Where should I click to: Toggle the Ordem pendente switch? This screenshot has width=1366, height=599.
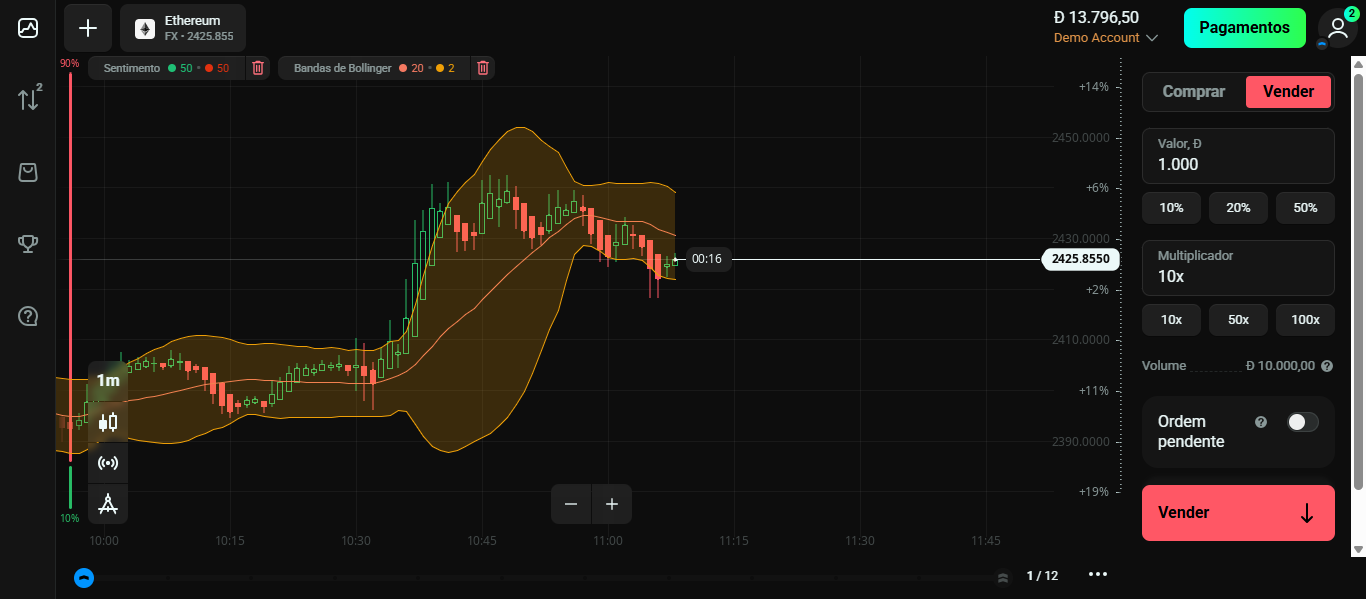1302,422
